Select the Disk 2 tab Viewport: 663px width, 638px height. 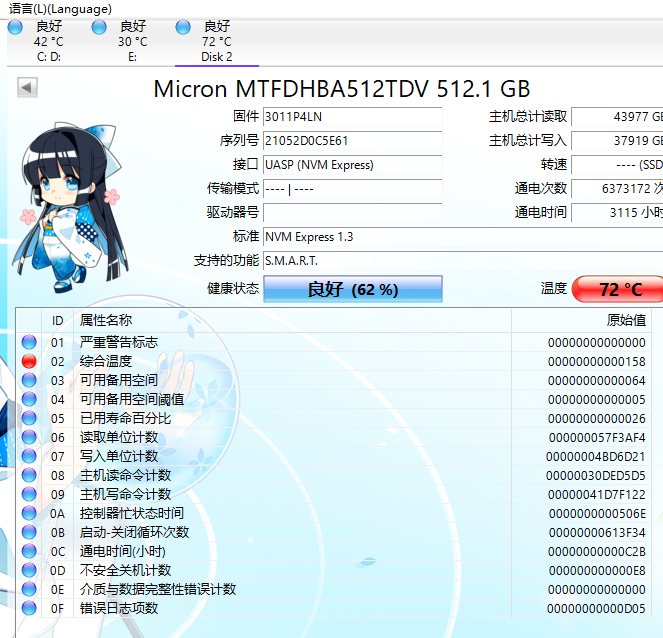coord(216,41)
